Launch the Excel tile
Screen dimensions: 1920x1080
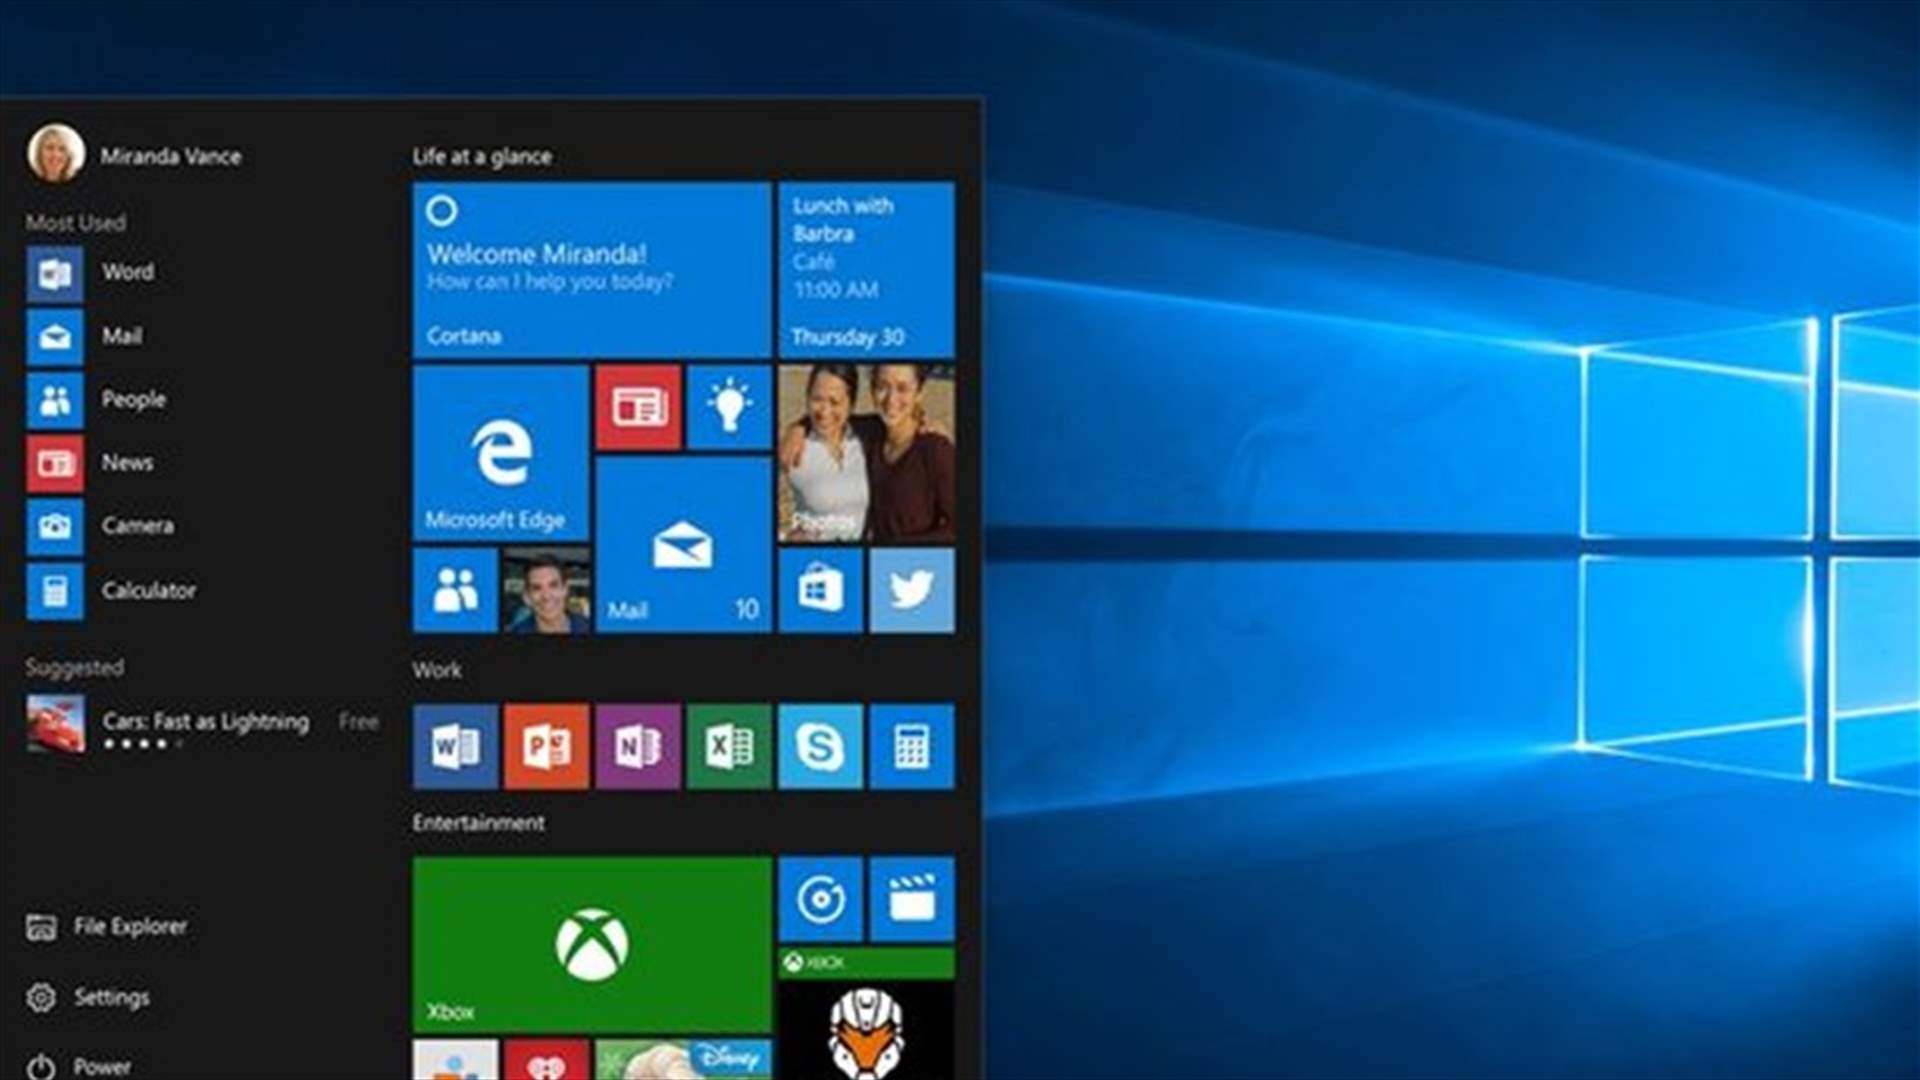729,746
